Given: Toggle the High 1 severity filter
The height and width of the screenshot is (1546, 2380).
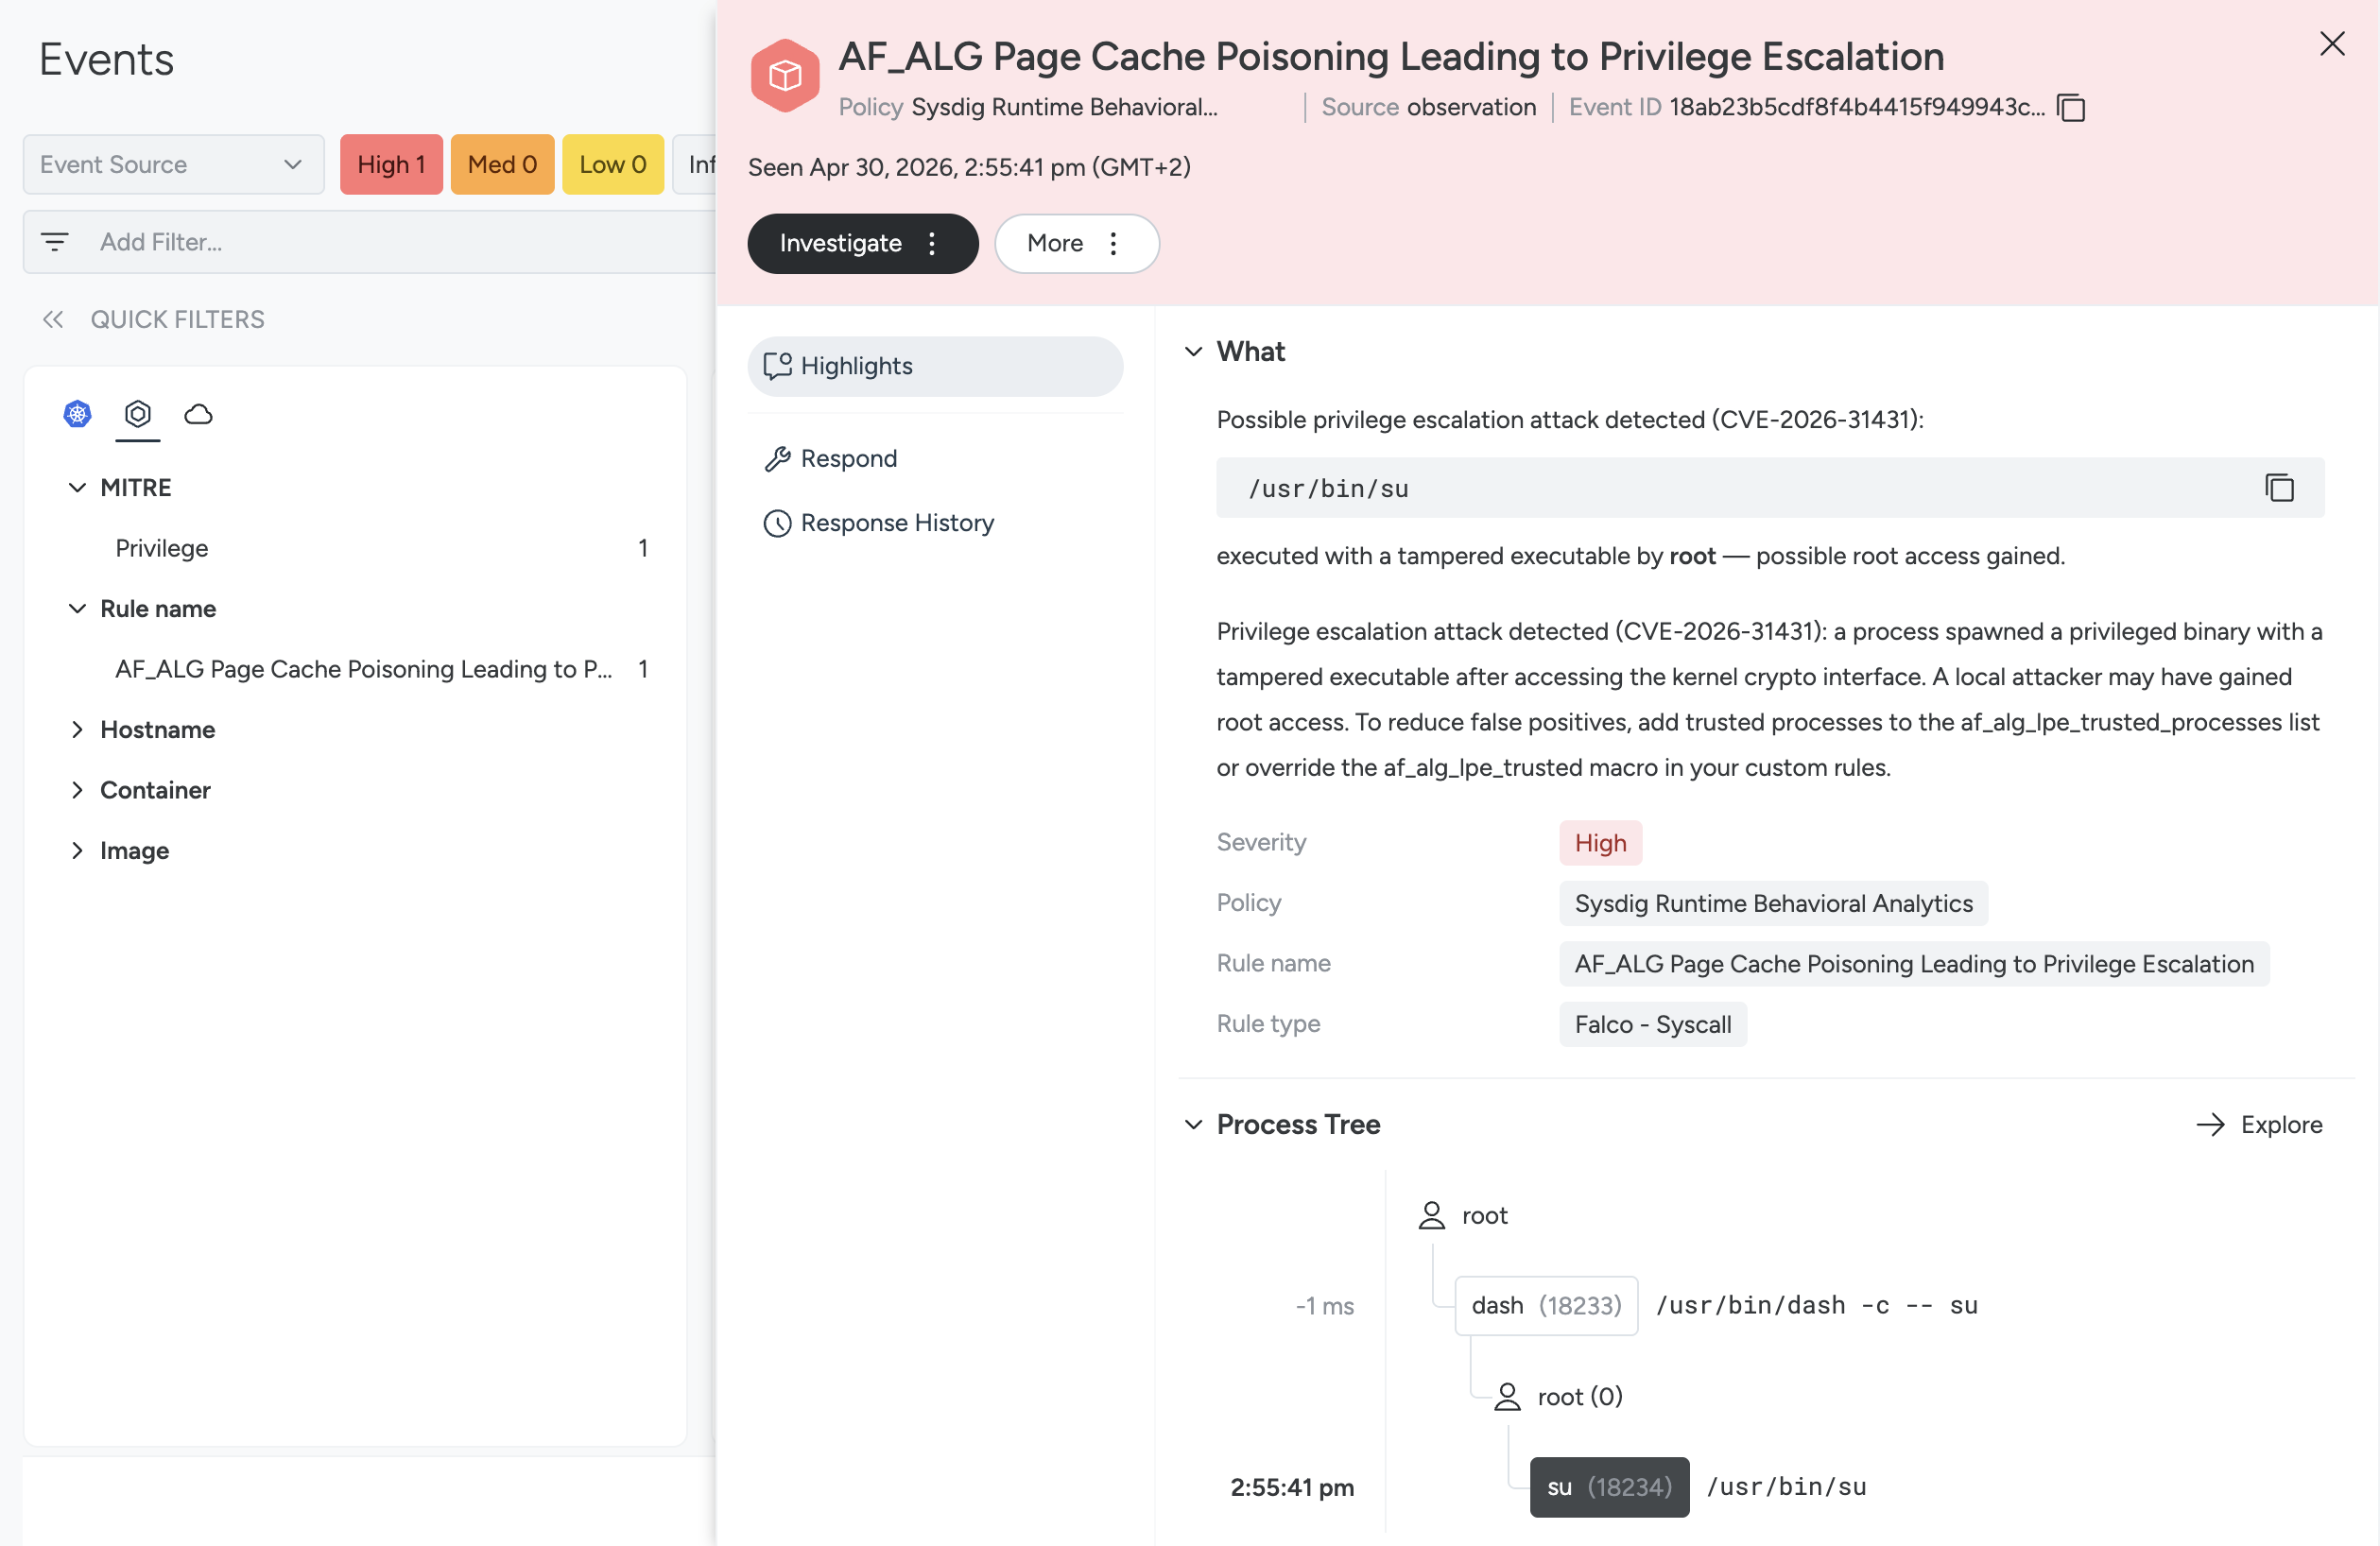Looking at the screenshot, I should [x=391, y=164].
